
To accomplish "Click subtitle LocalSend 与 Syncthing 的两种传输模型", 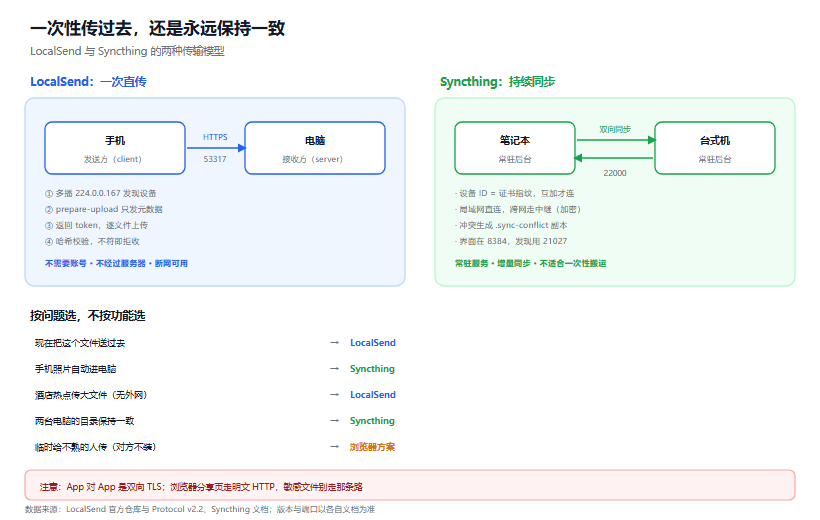I will pos(127,51).
